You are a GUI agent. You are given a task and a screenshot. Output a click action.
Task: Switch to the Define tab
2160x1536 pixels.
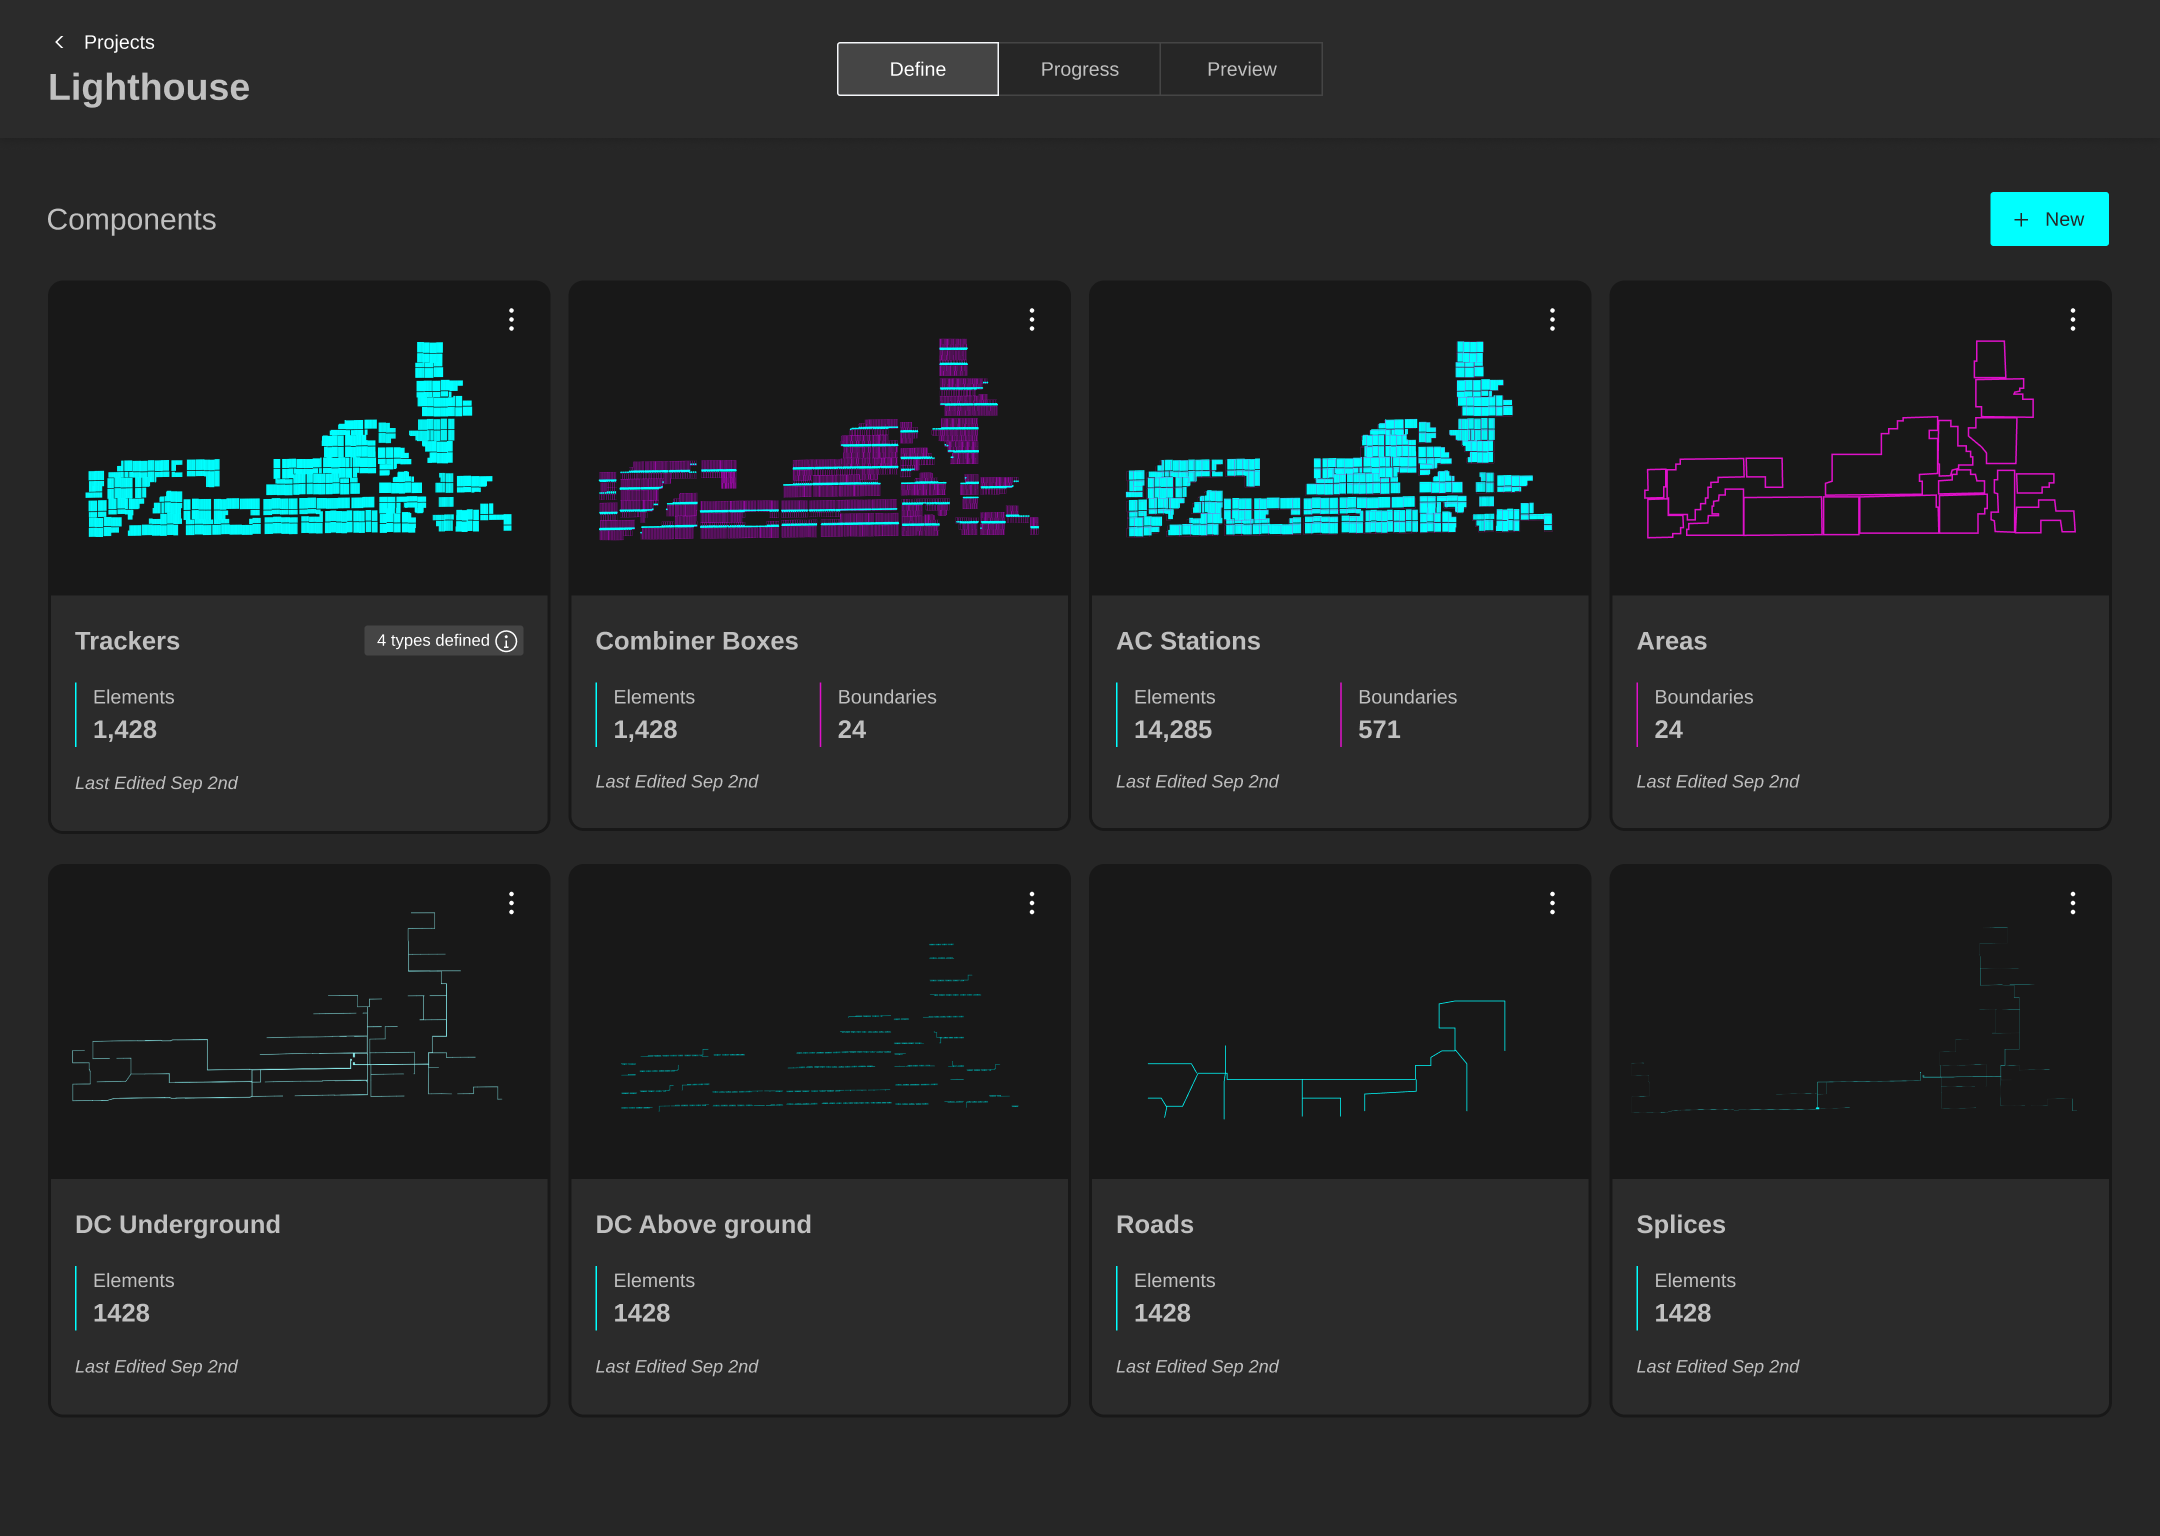(x=917, y=69)
